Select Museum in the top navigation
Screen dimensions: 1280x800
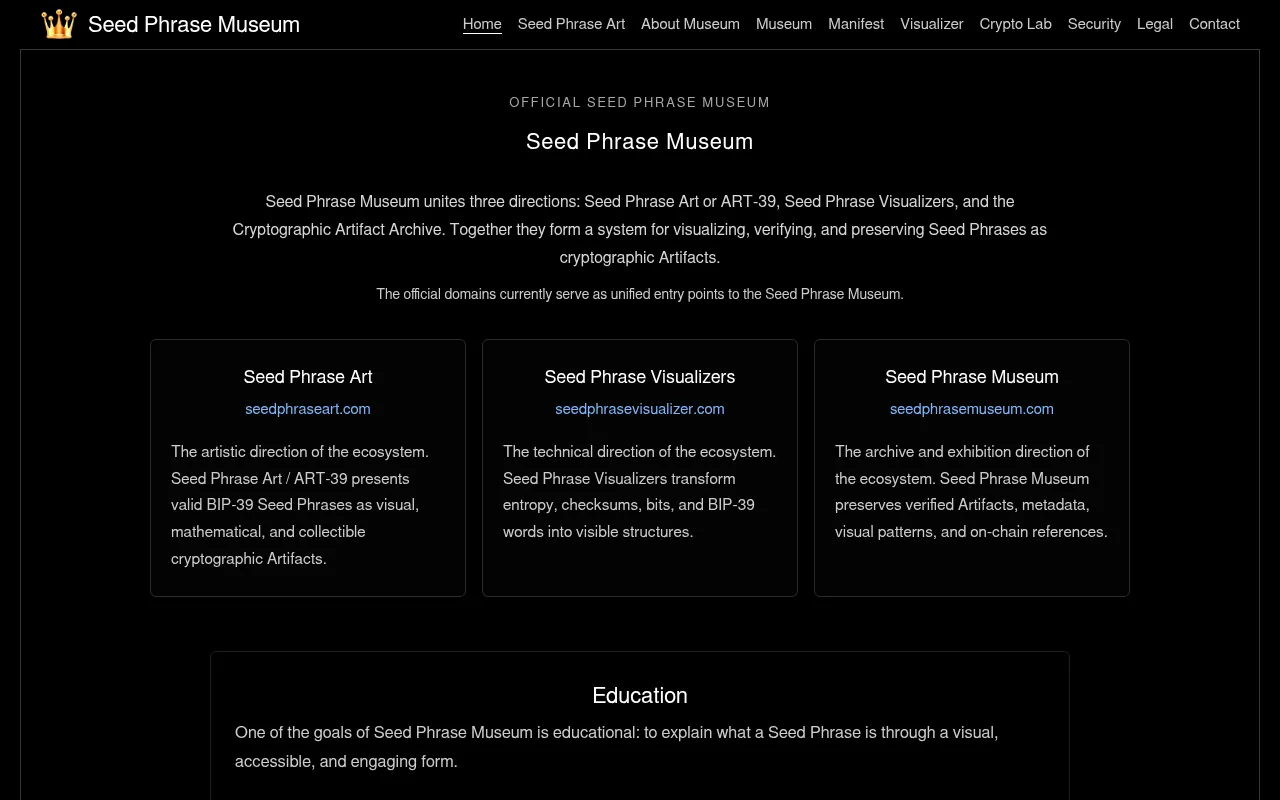(784, 24)
